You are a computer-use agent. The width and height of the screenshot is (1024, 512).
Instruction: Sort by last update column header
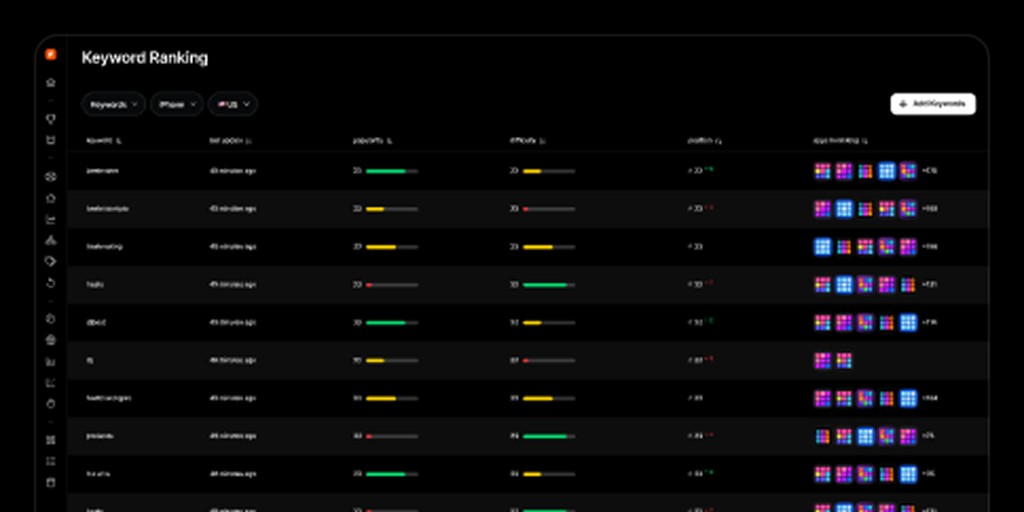point(229,141)
